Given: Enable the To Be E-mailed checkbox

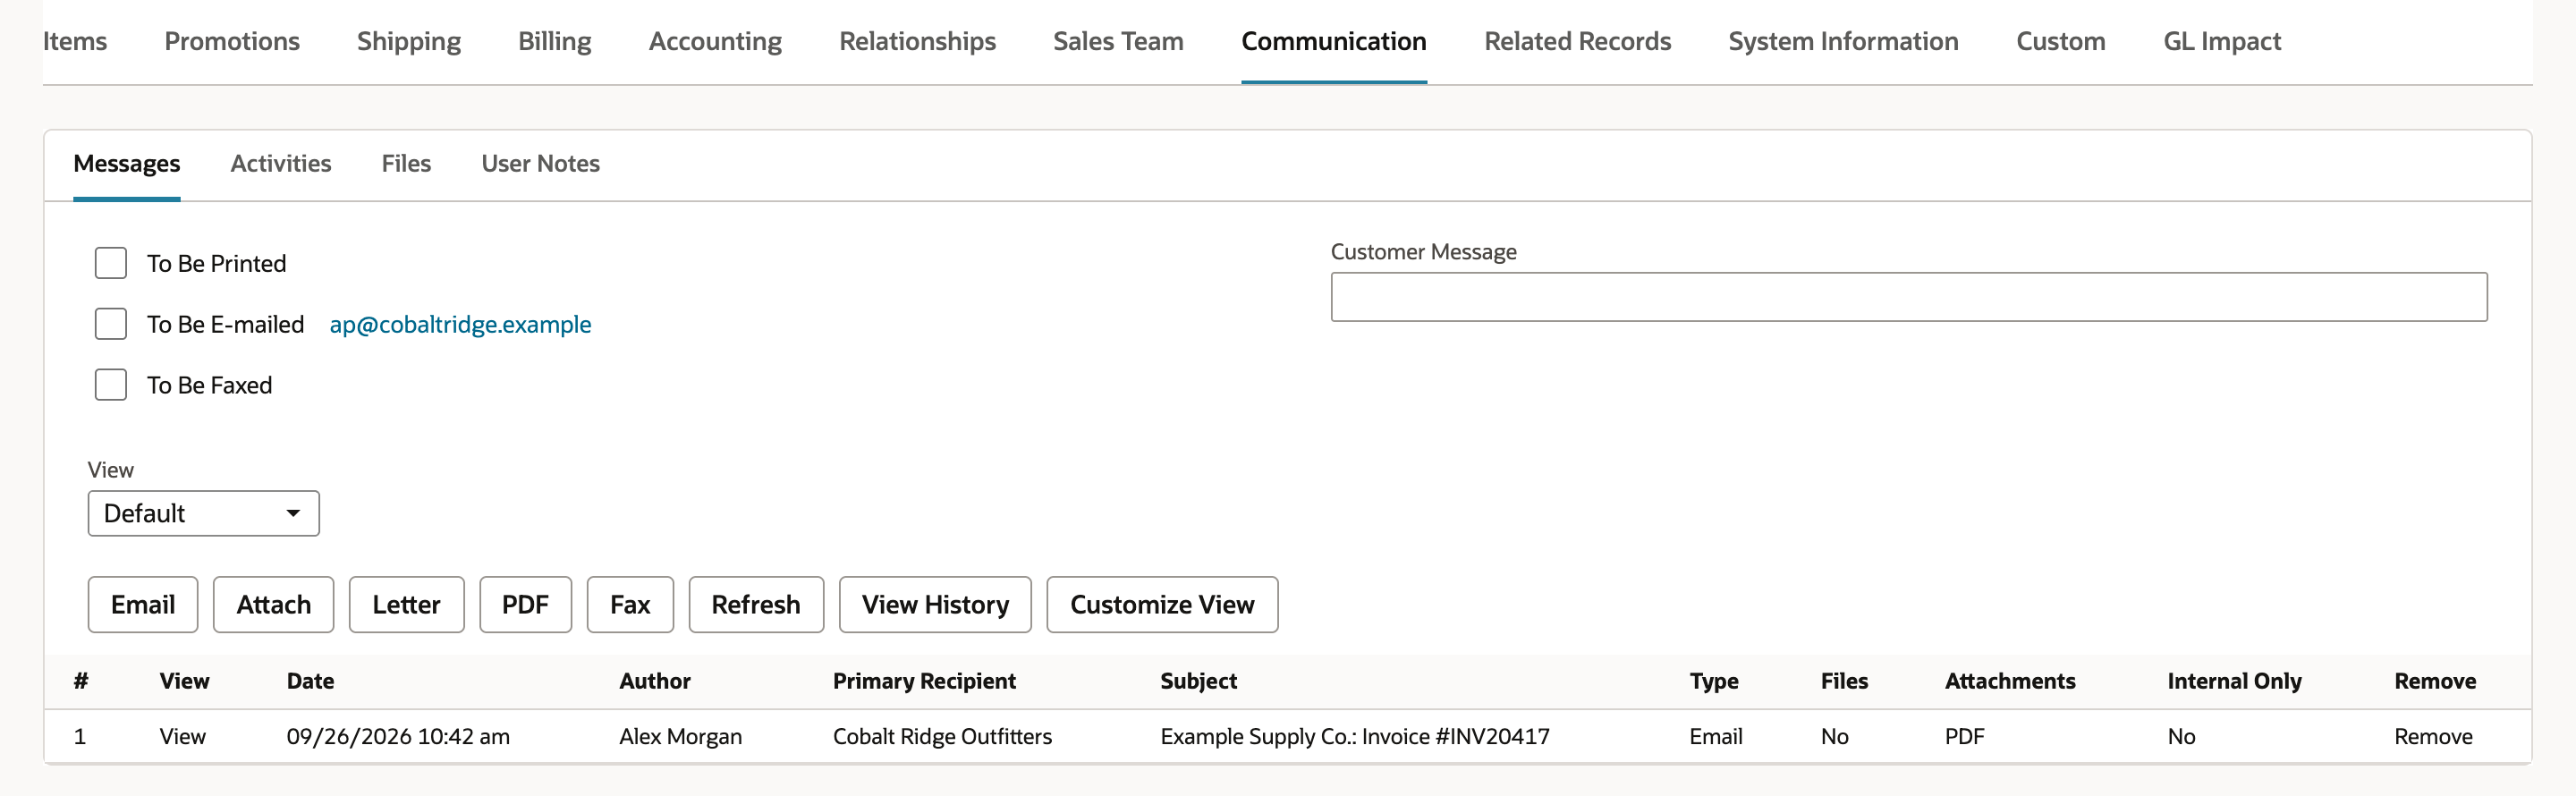Looking at the screenshot, I should (x=111, y=324).
